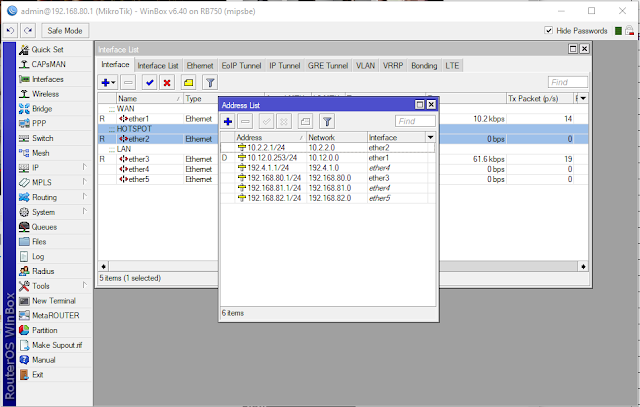640x407 pixels.
Task: Click Find field in Interface List
Action: tap(568, 82)
